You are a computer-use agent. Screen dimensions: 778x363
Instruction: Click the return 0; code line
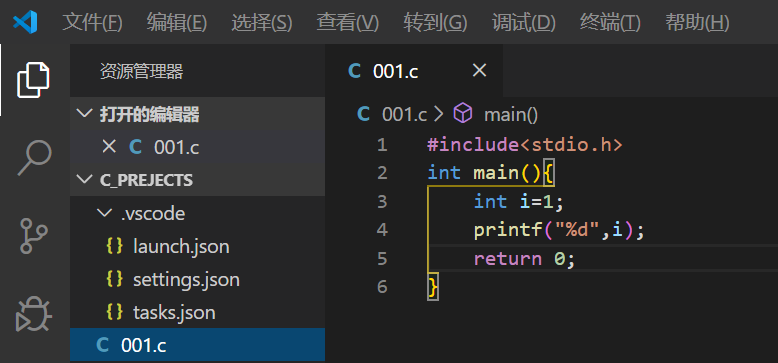(x=524, y=258)
